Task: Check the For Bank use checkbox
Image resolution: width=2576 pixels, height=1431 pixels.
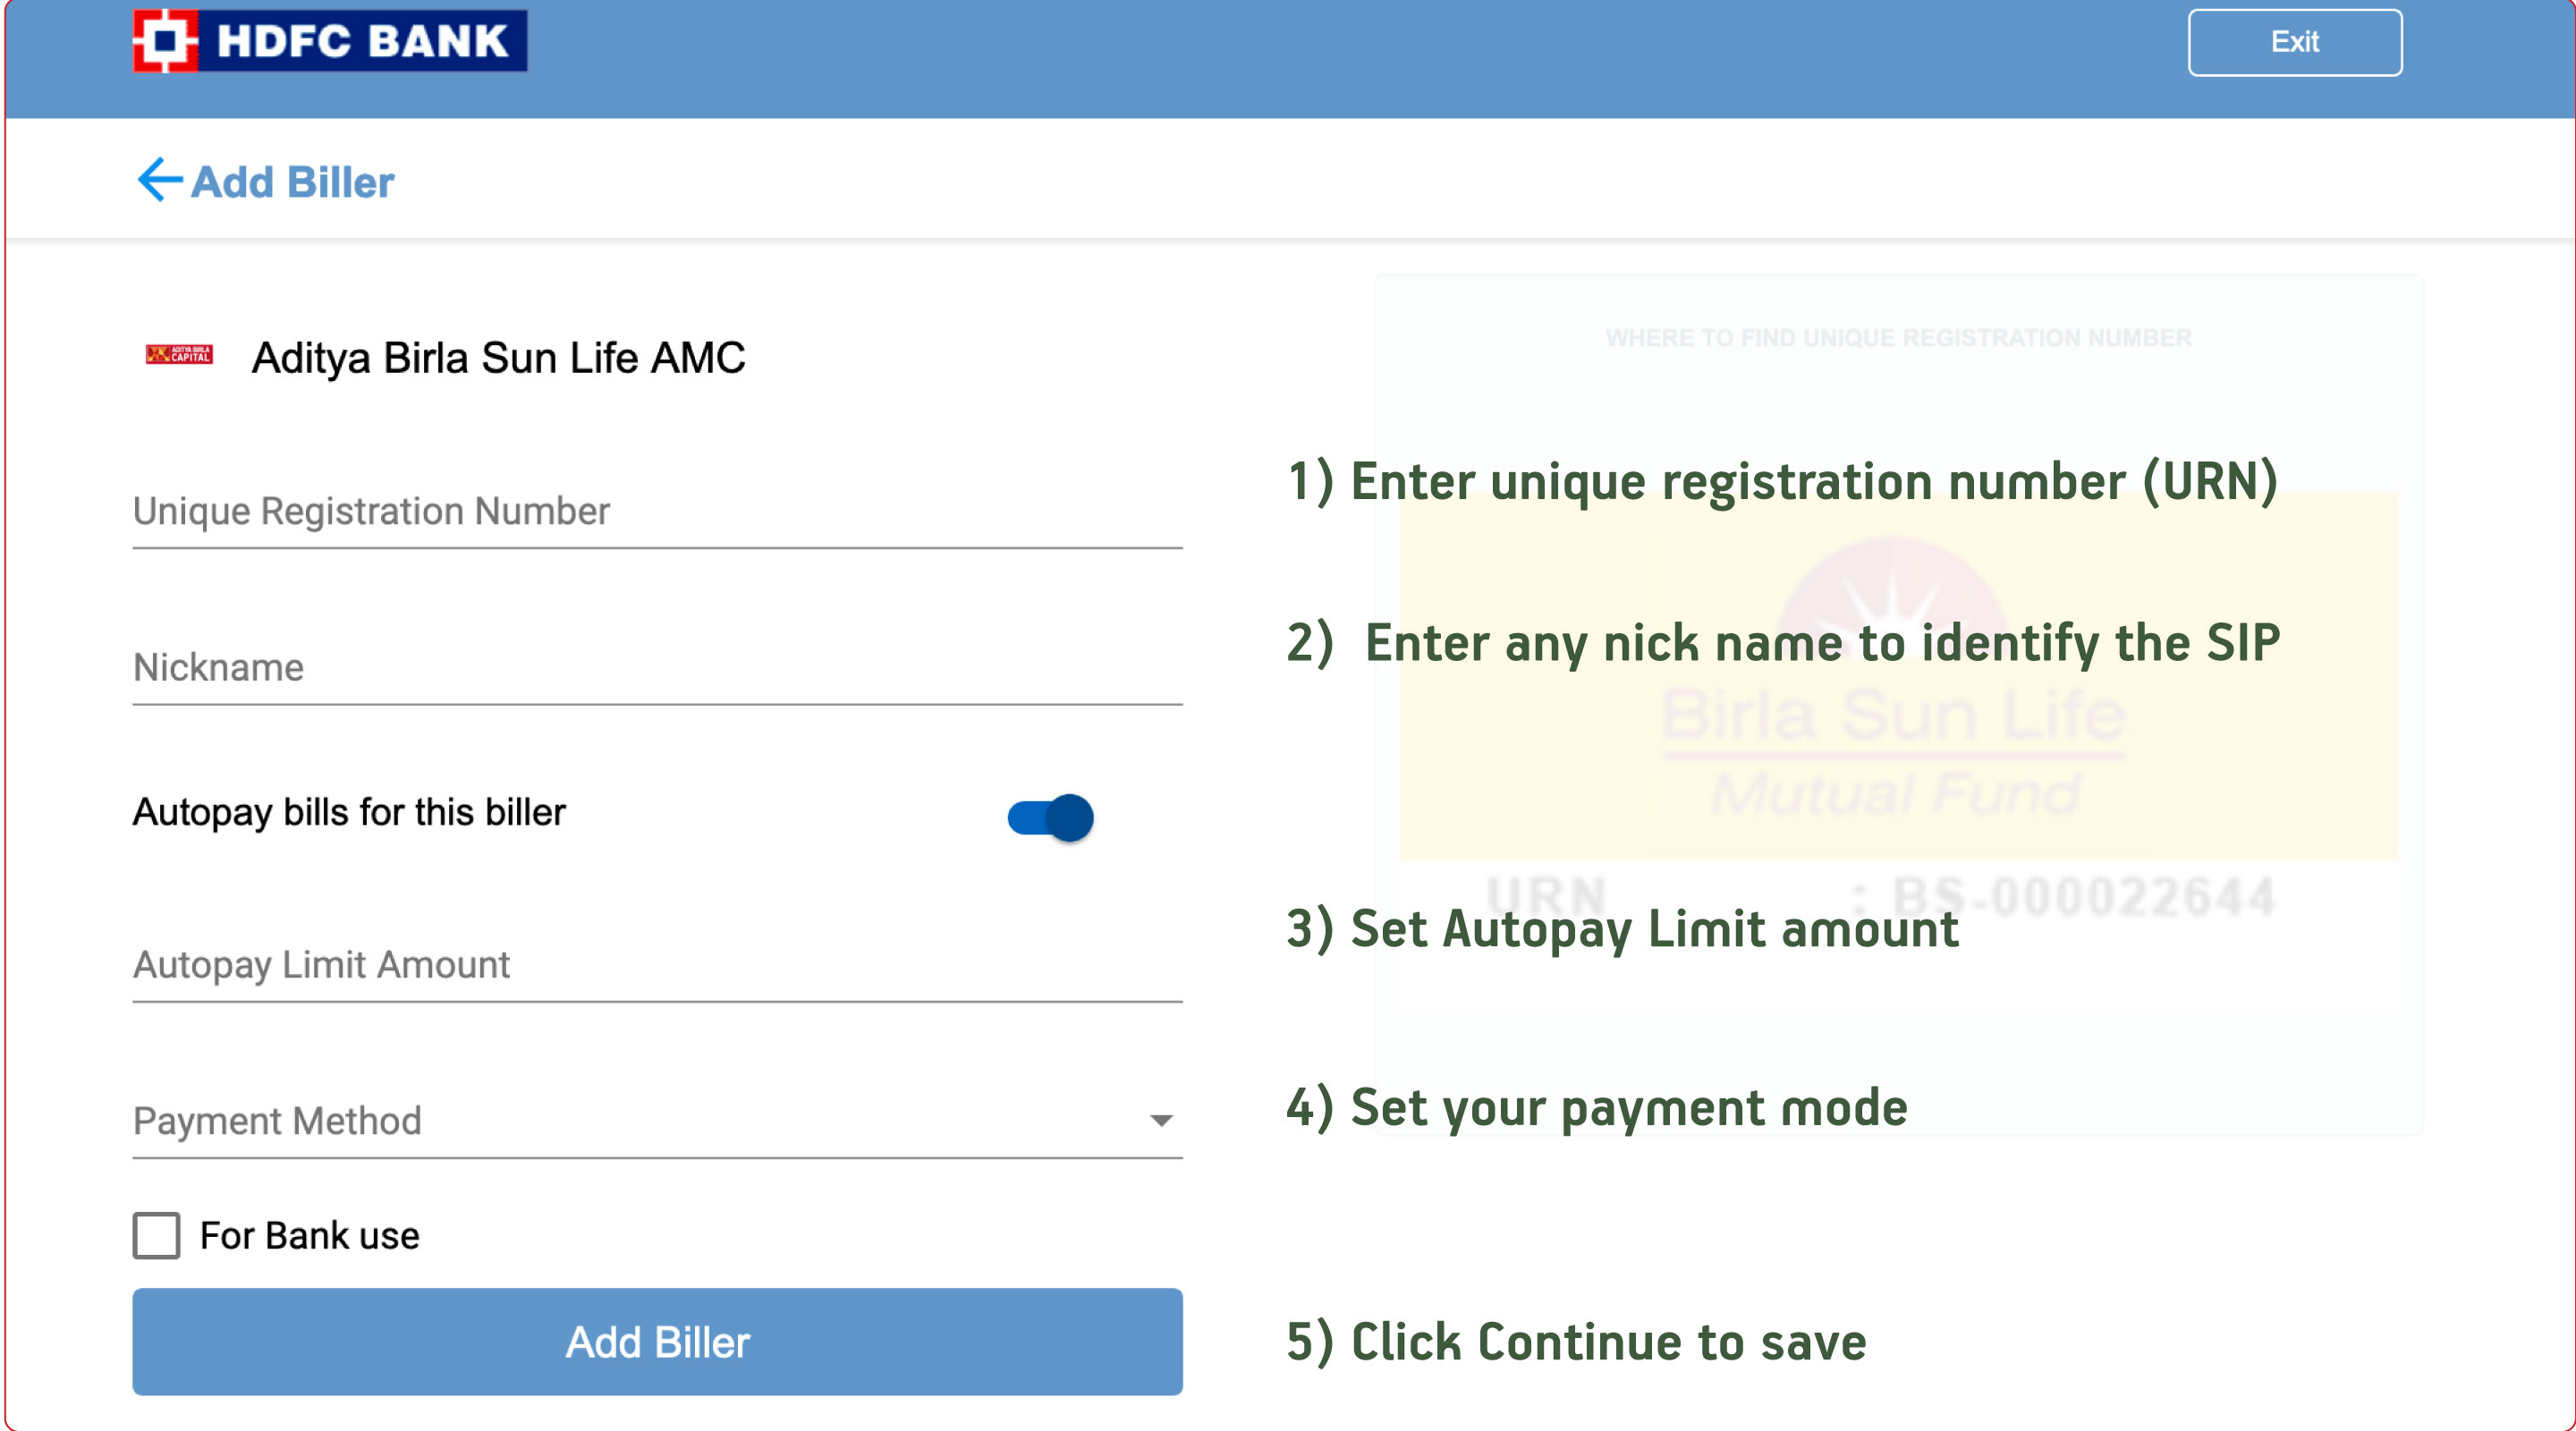Action: click(157, 1236)
